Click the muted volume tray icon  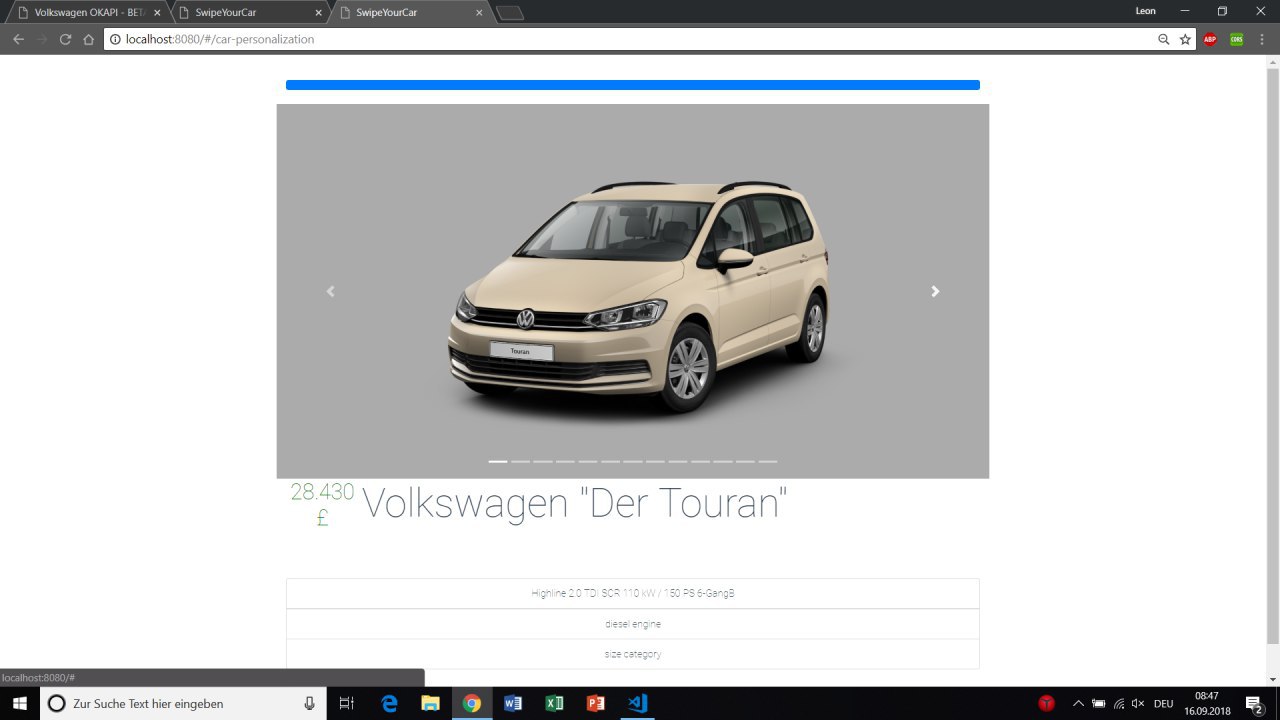click(x=1138, y=703)
